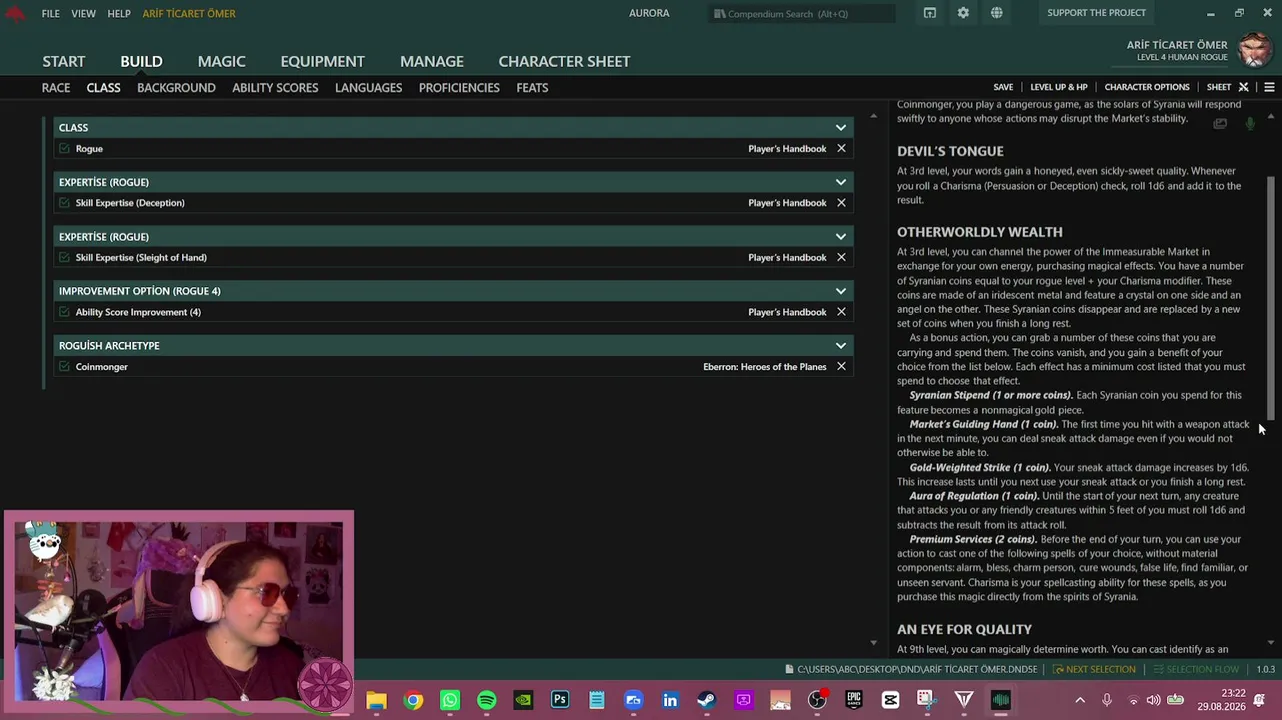Click the Save button
The image size is (1282, 720).
click(x=1003, y=87)
